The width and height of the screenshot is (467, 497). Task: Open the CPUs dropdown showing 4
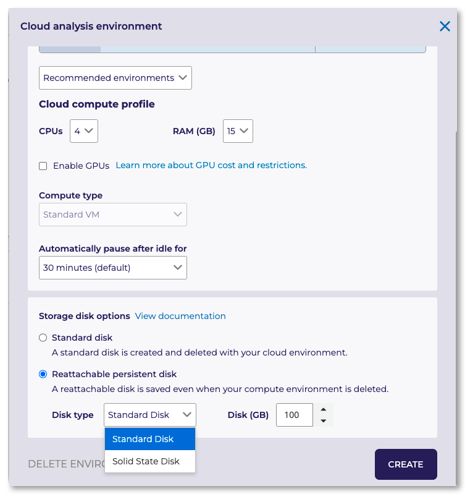(84, 131)
